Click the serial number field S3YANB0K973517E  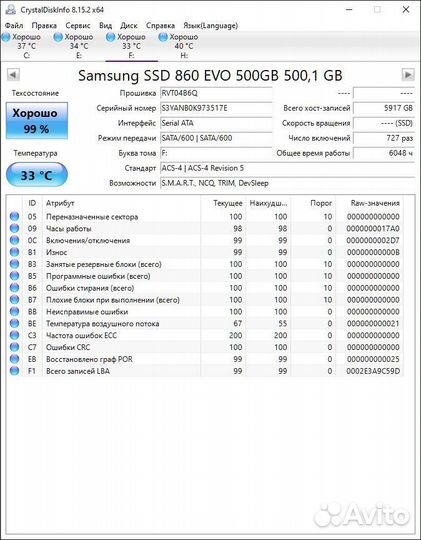pos(216,108)
